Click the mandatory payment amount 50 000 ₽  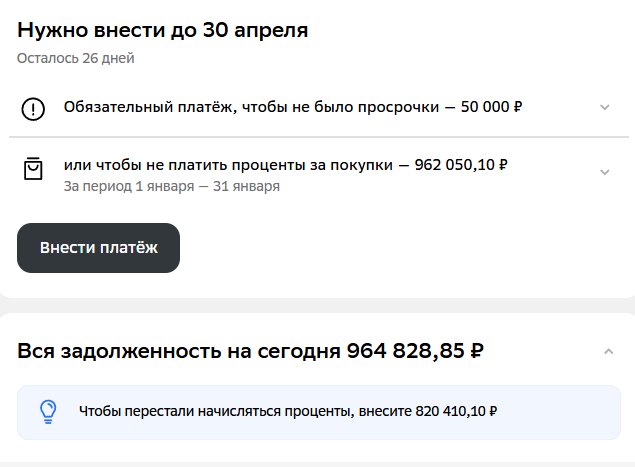coord(491,107)
